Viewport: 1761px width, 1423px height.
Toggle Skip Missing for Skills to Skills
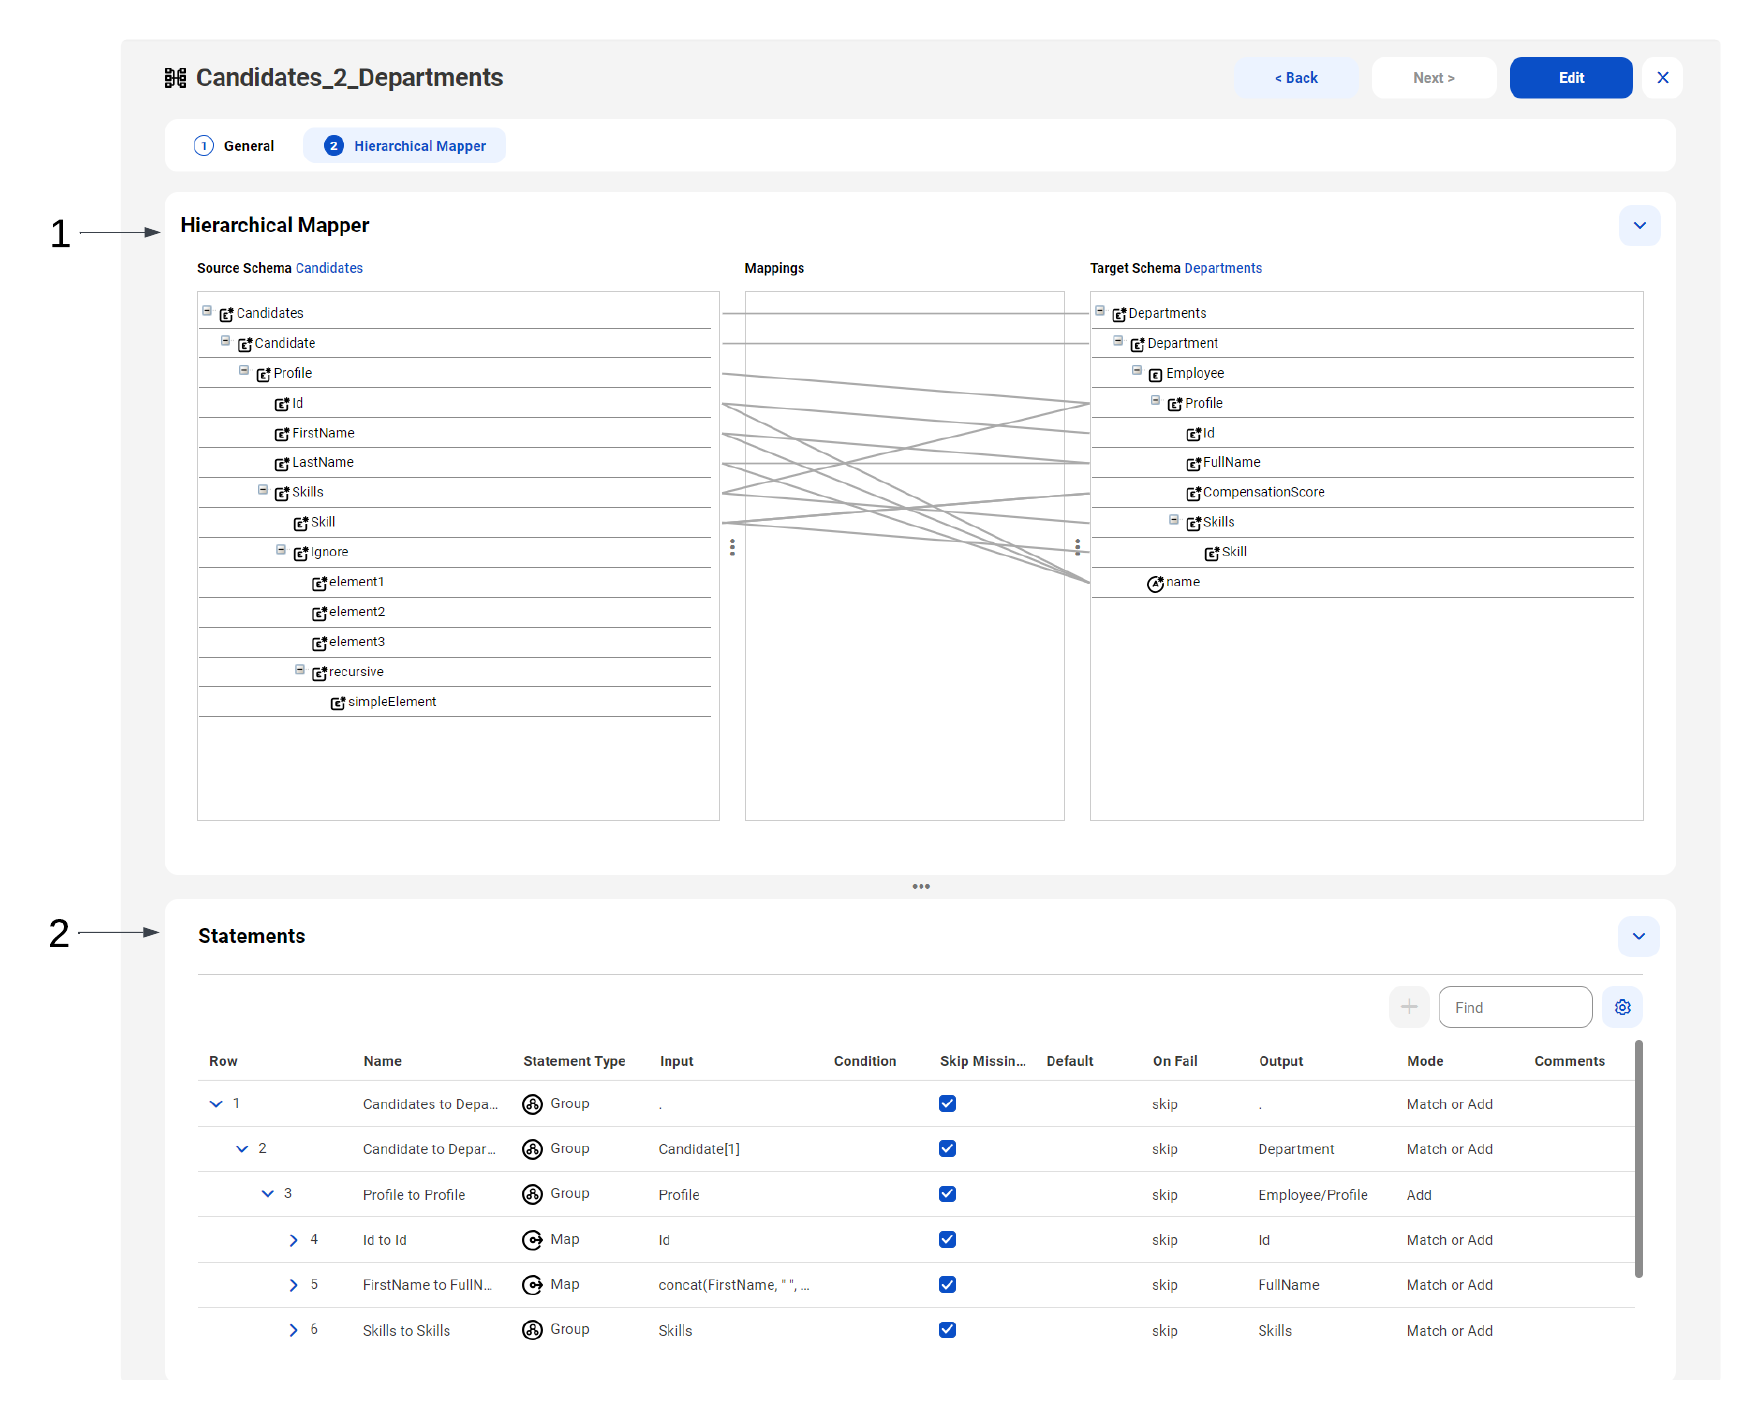(x=947, y=1330)
